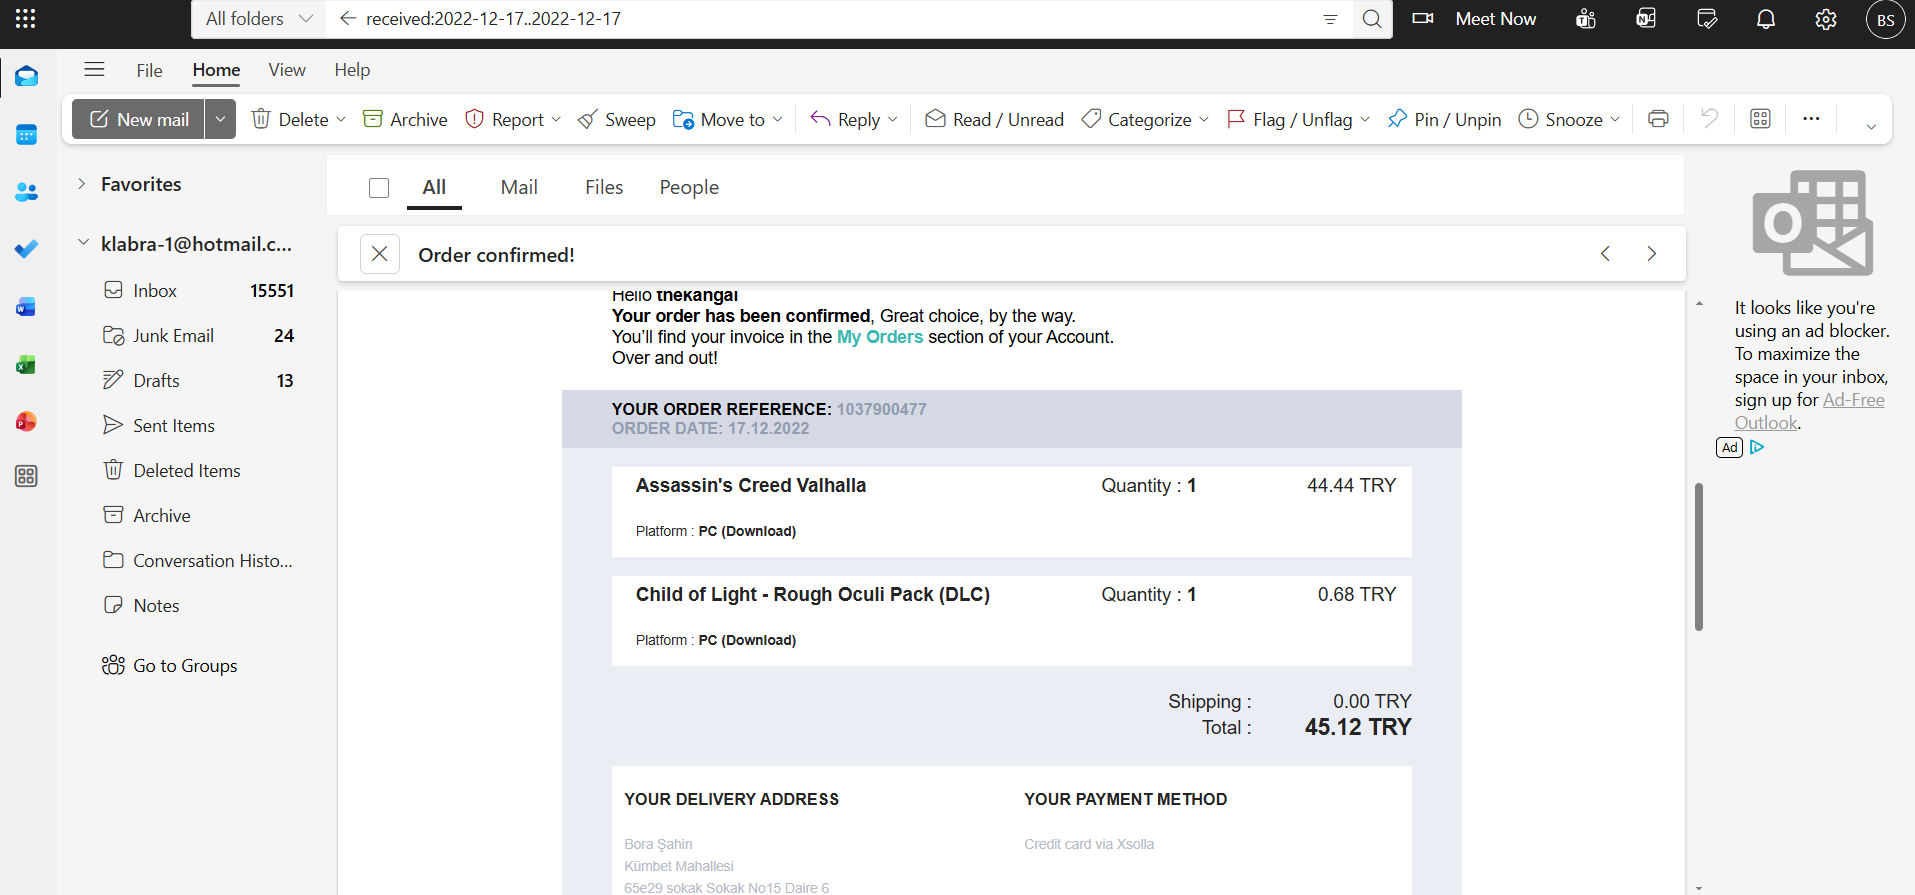Close the Order confirmed message
The height and width of the screenshot is (895, 1915).
point(380,254)
